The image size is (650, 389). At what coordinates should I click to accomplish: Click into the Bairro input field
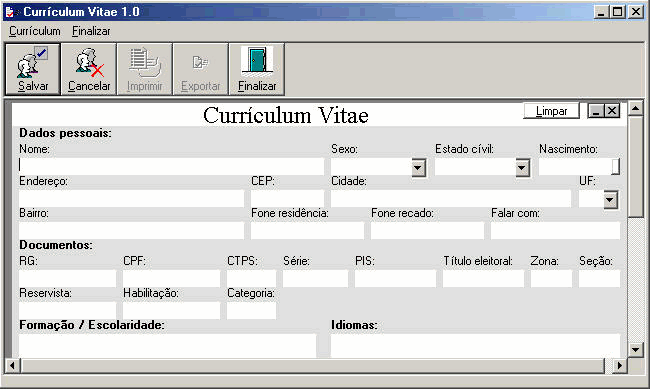[131, 231]
